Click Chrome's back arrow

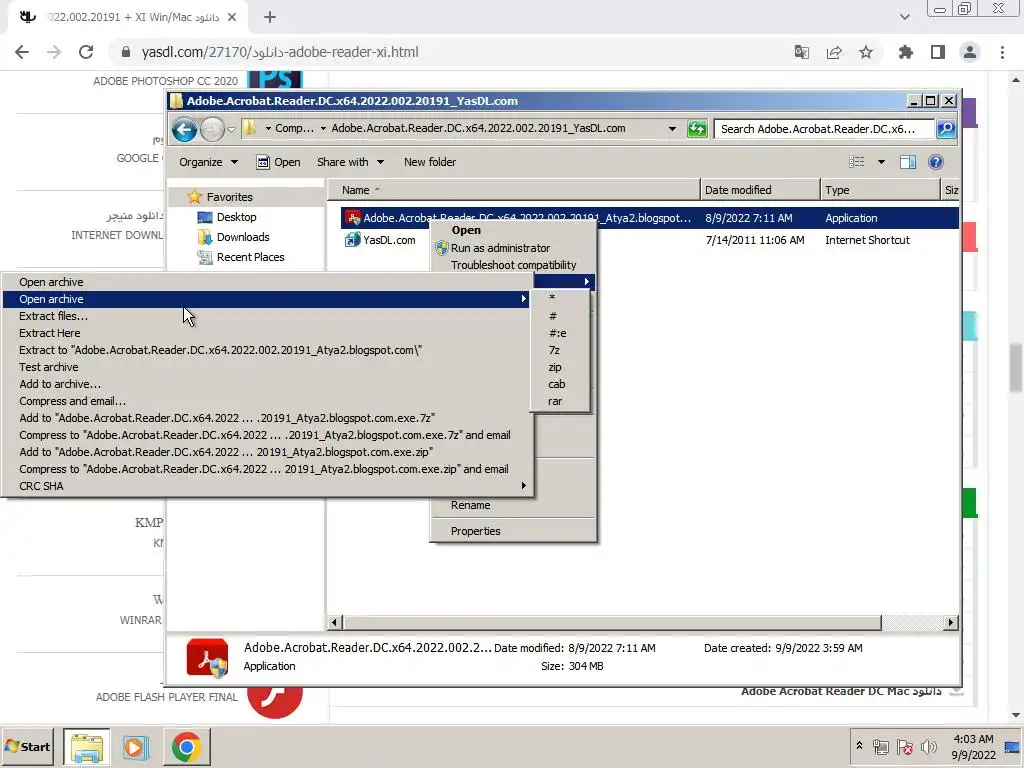pos(22,52)
